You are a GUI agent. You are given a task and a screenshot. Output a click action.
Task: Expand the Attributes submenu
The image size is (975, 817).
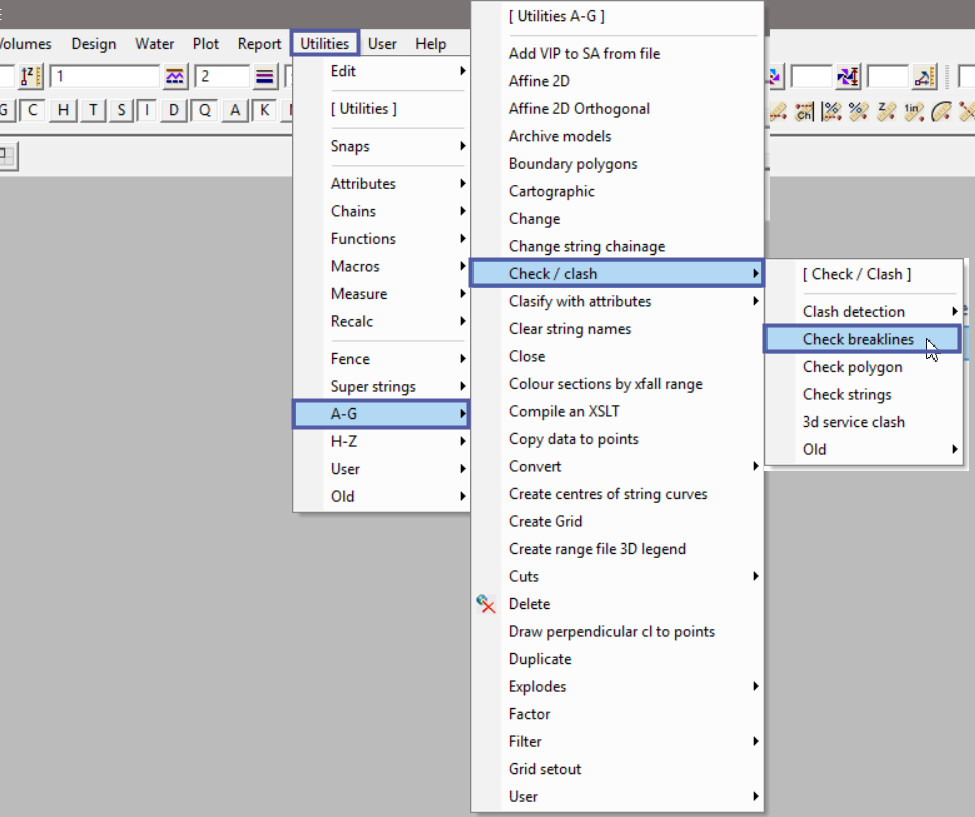point(382,183)
